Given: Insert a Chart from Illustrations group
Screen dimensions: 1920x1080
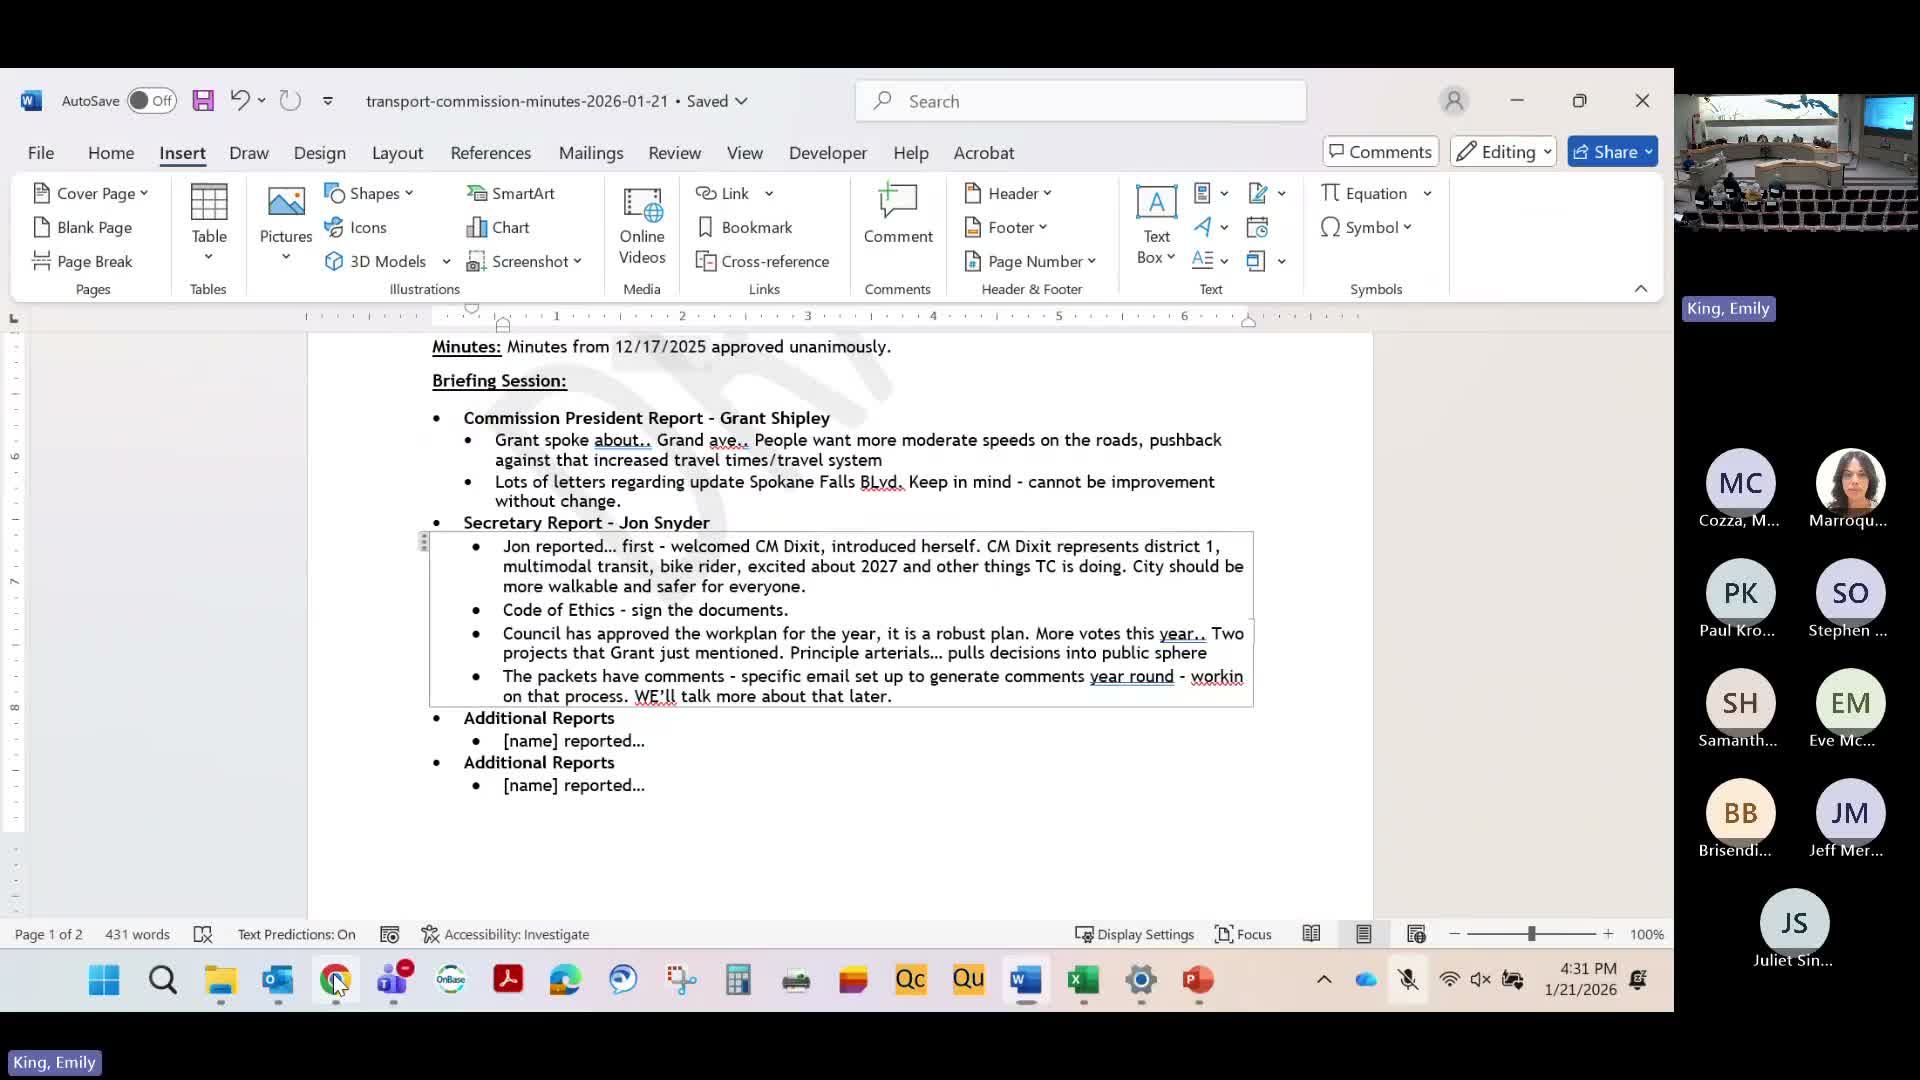Looking at the screenshot, I should [498, 227].
